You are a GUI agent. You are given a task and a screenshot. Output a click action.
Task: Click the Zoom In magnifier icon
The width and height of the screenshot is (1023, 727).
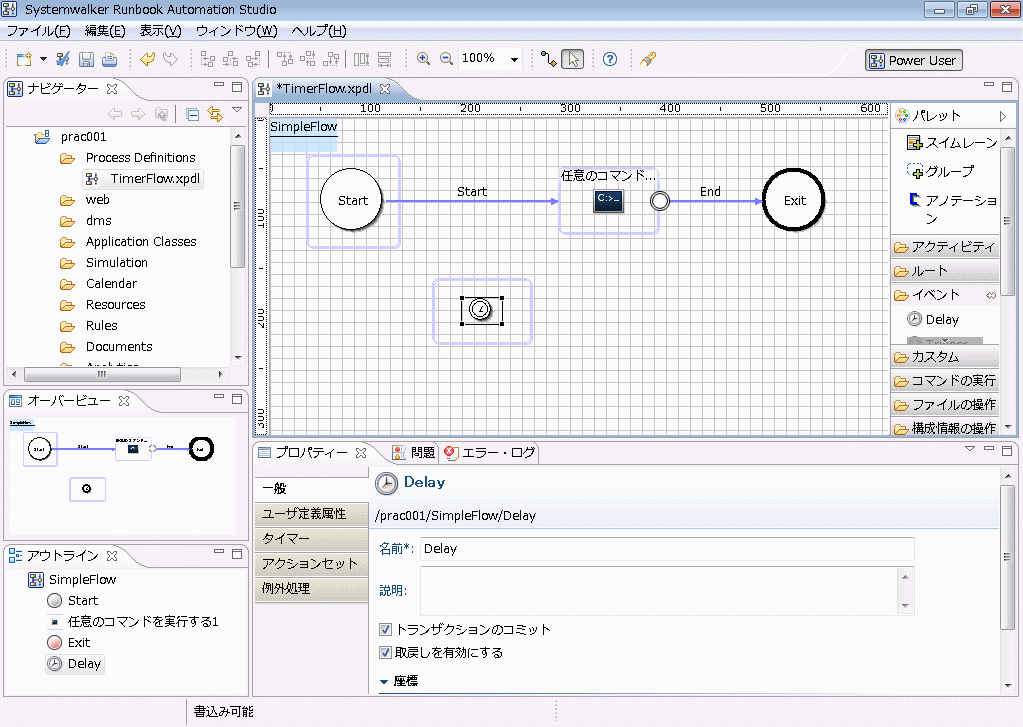point(423,59)
